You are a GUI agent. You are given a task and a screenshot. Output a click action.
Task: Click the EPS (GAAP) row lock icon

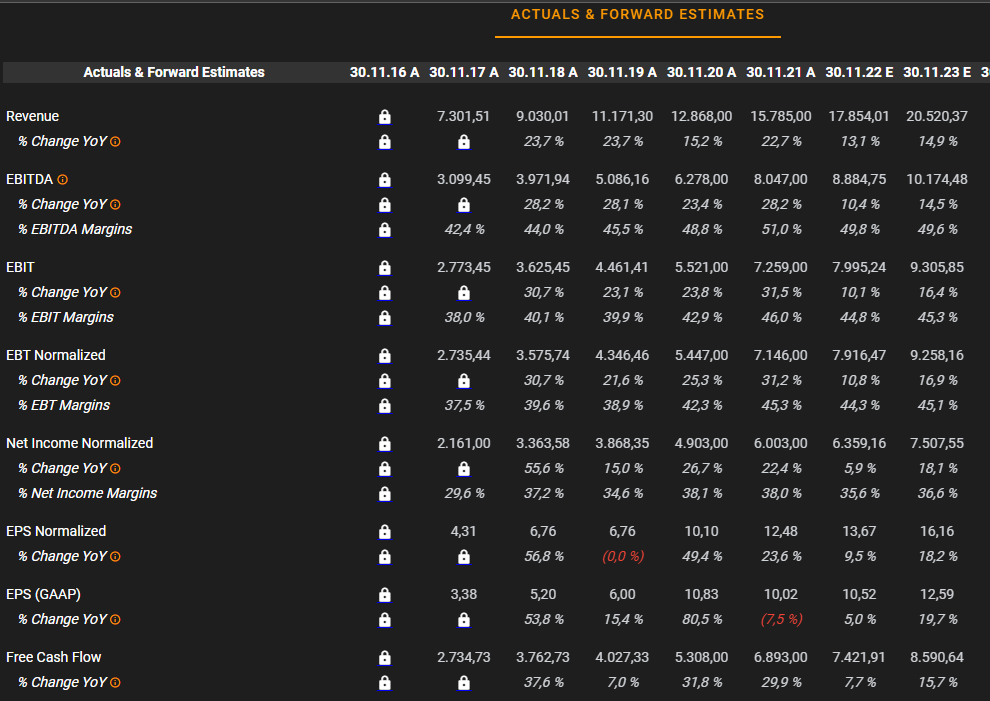[385, 594]
